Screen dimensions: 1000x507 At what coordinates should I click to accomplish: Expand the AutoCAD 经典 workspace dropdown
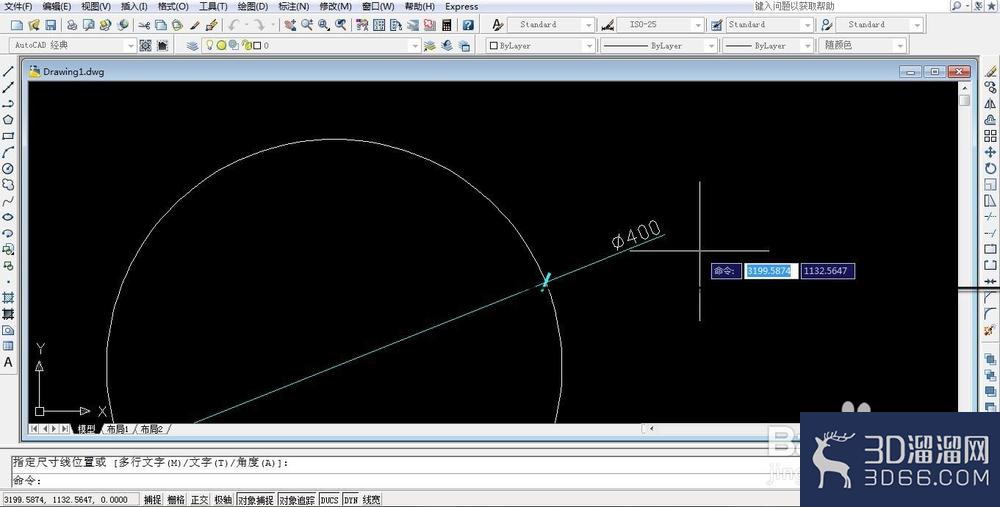click(x=73, y=45)
